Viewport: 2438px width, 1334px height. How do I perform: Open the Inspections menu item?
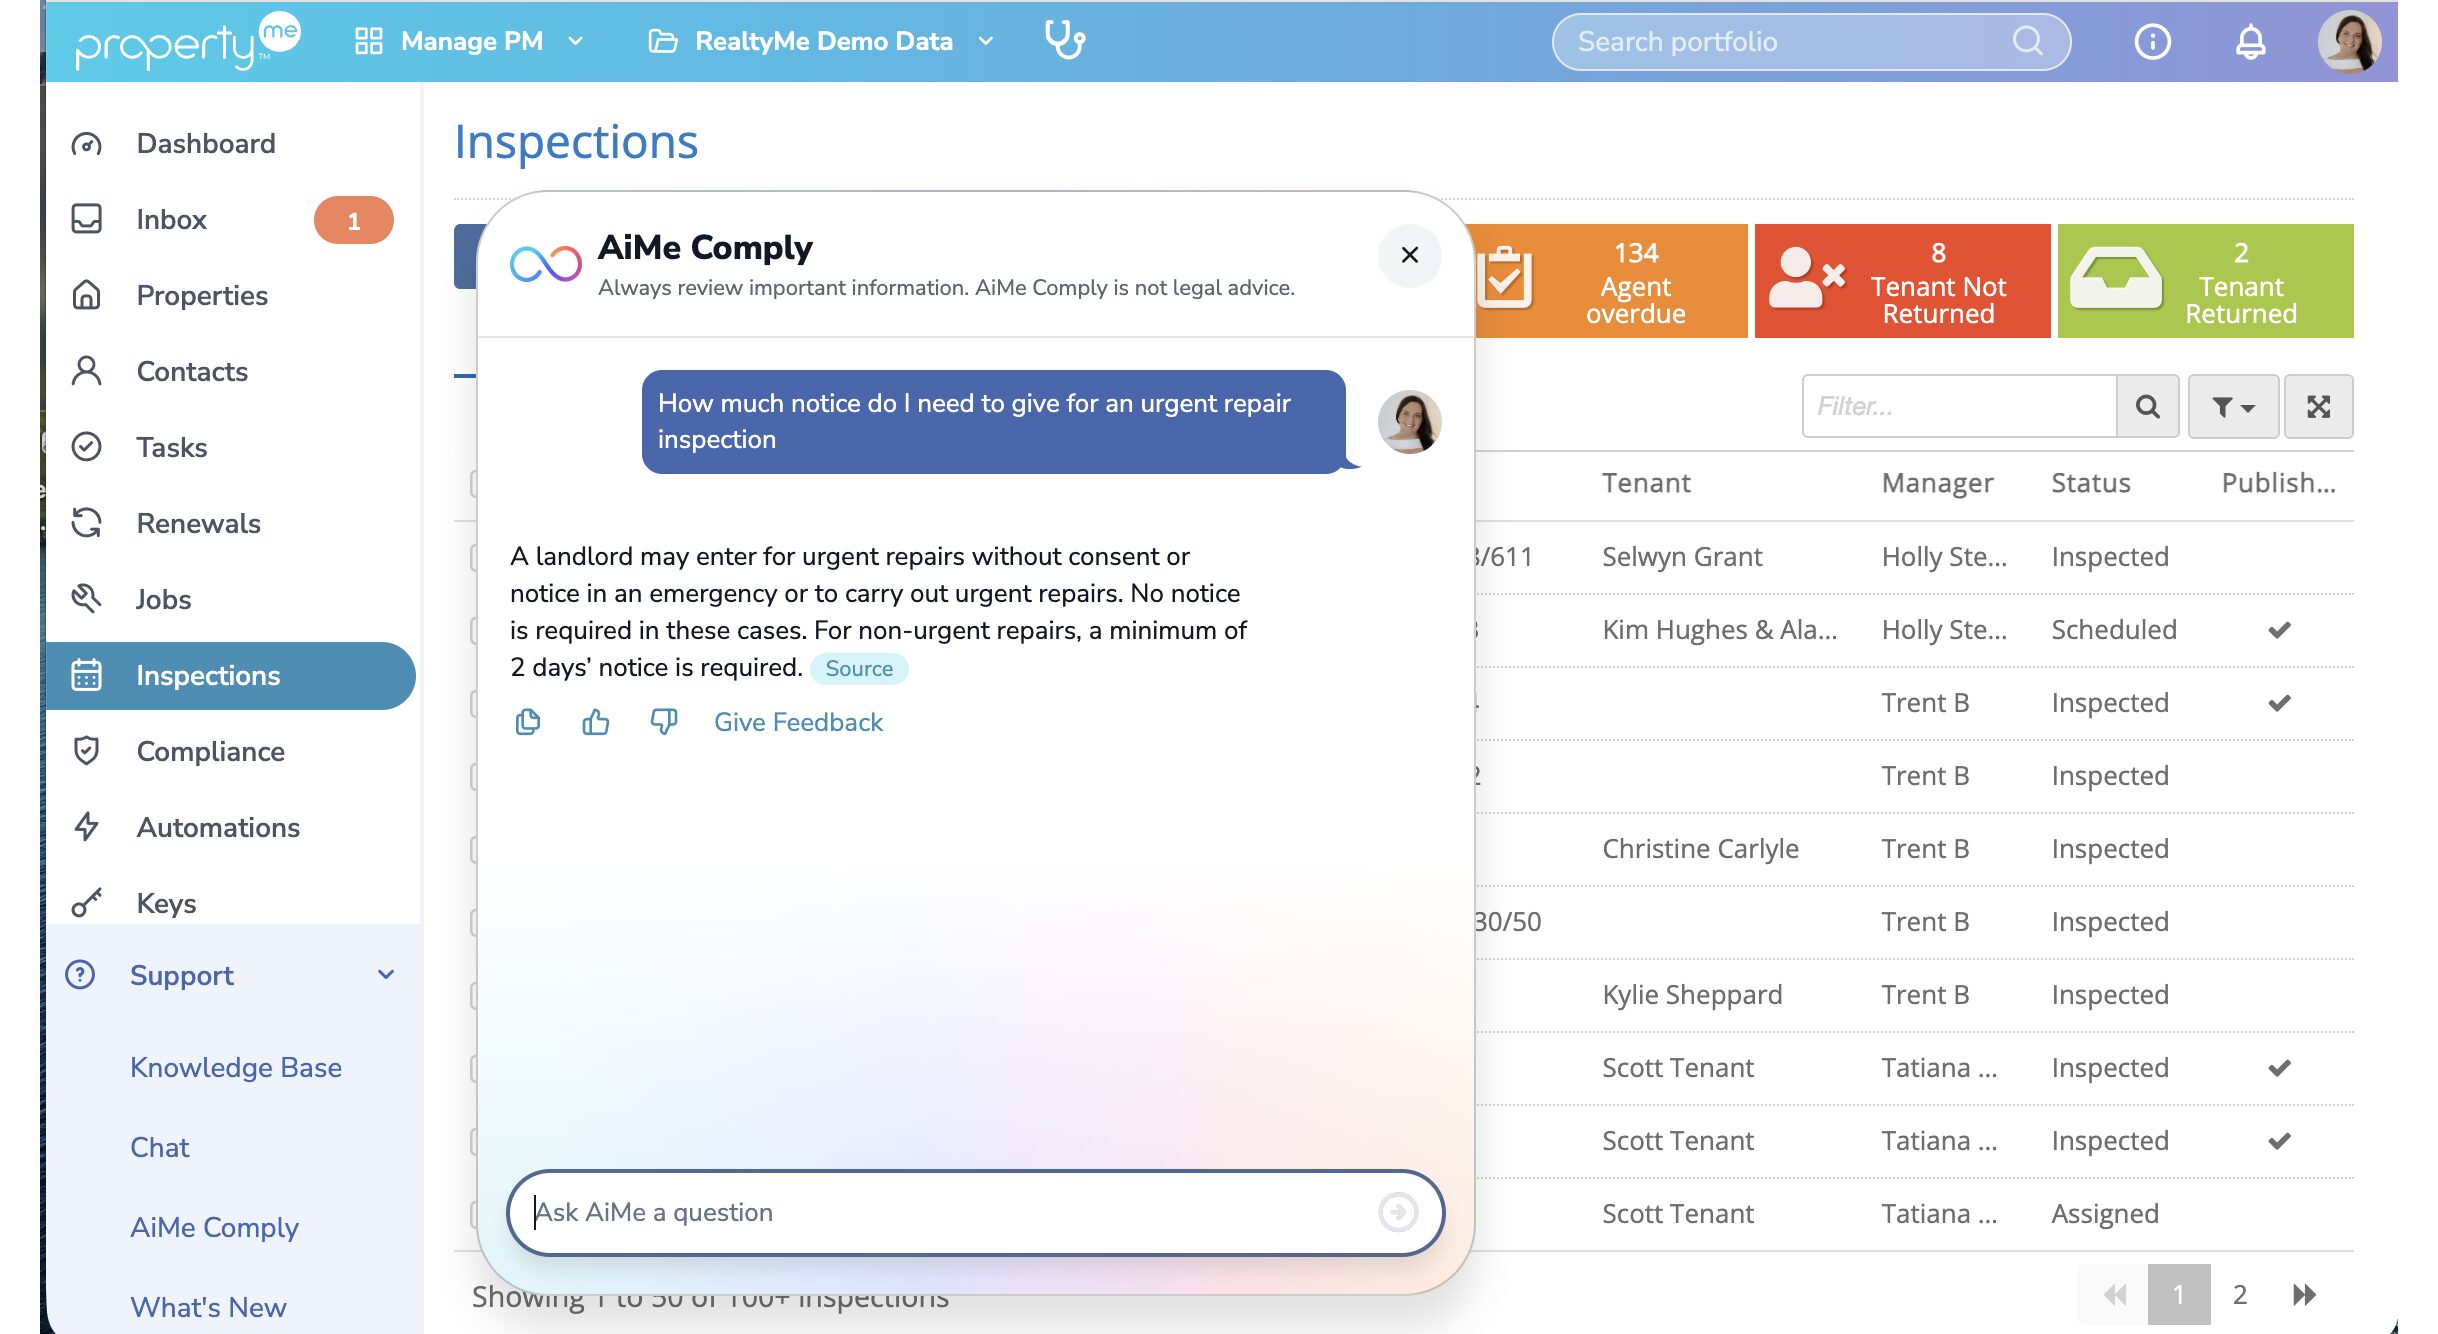click(x=230, y=675)
